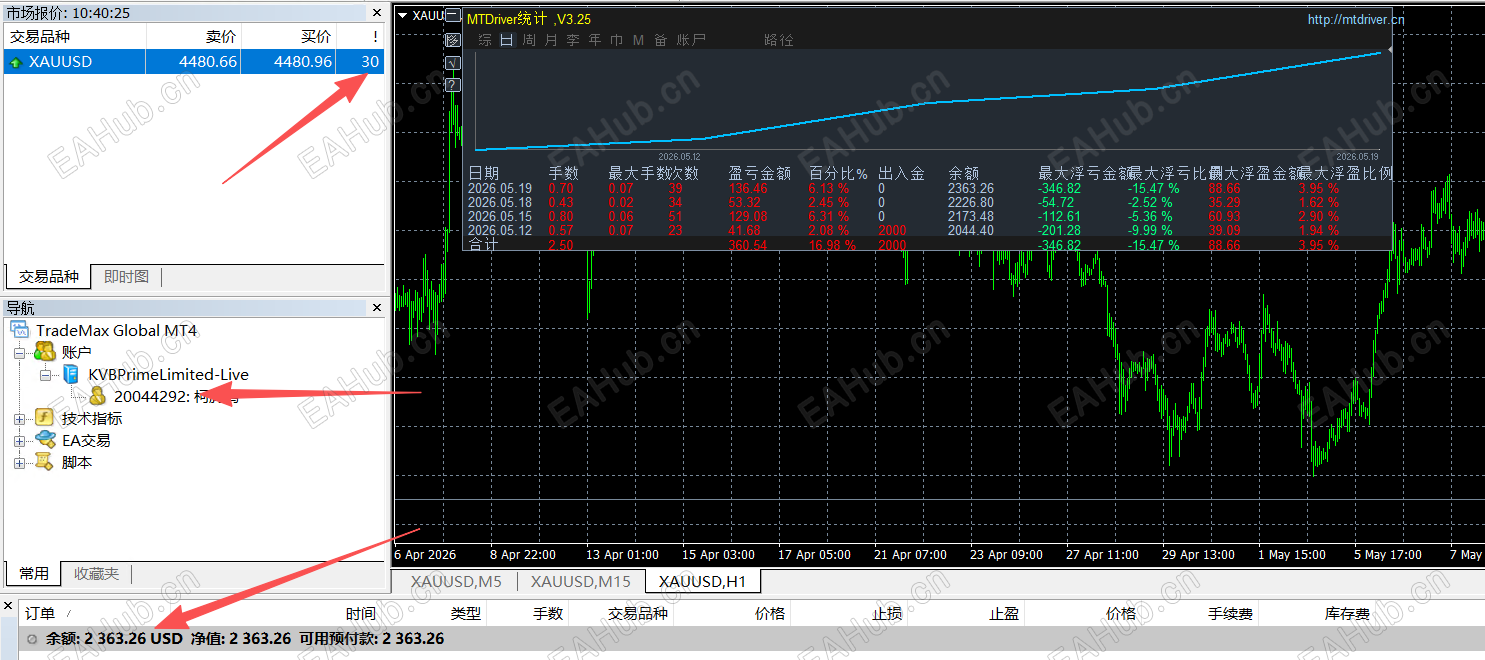
Task: Switch to the 常用 navigator tab
Action: pos(33,574)
